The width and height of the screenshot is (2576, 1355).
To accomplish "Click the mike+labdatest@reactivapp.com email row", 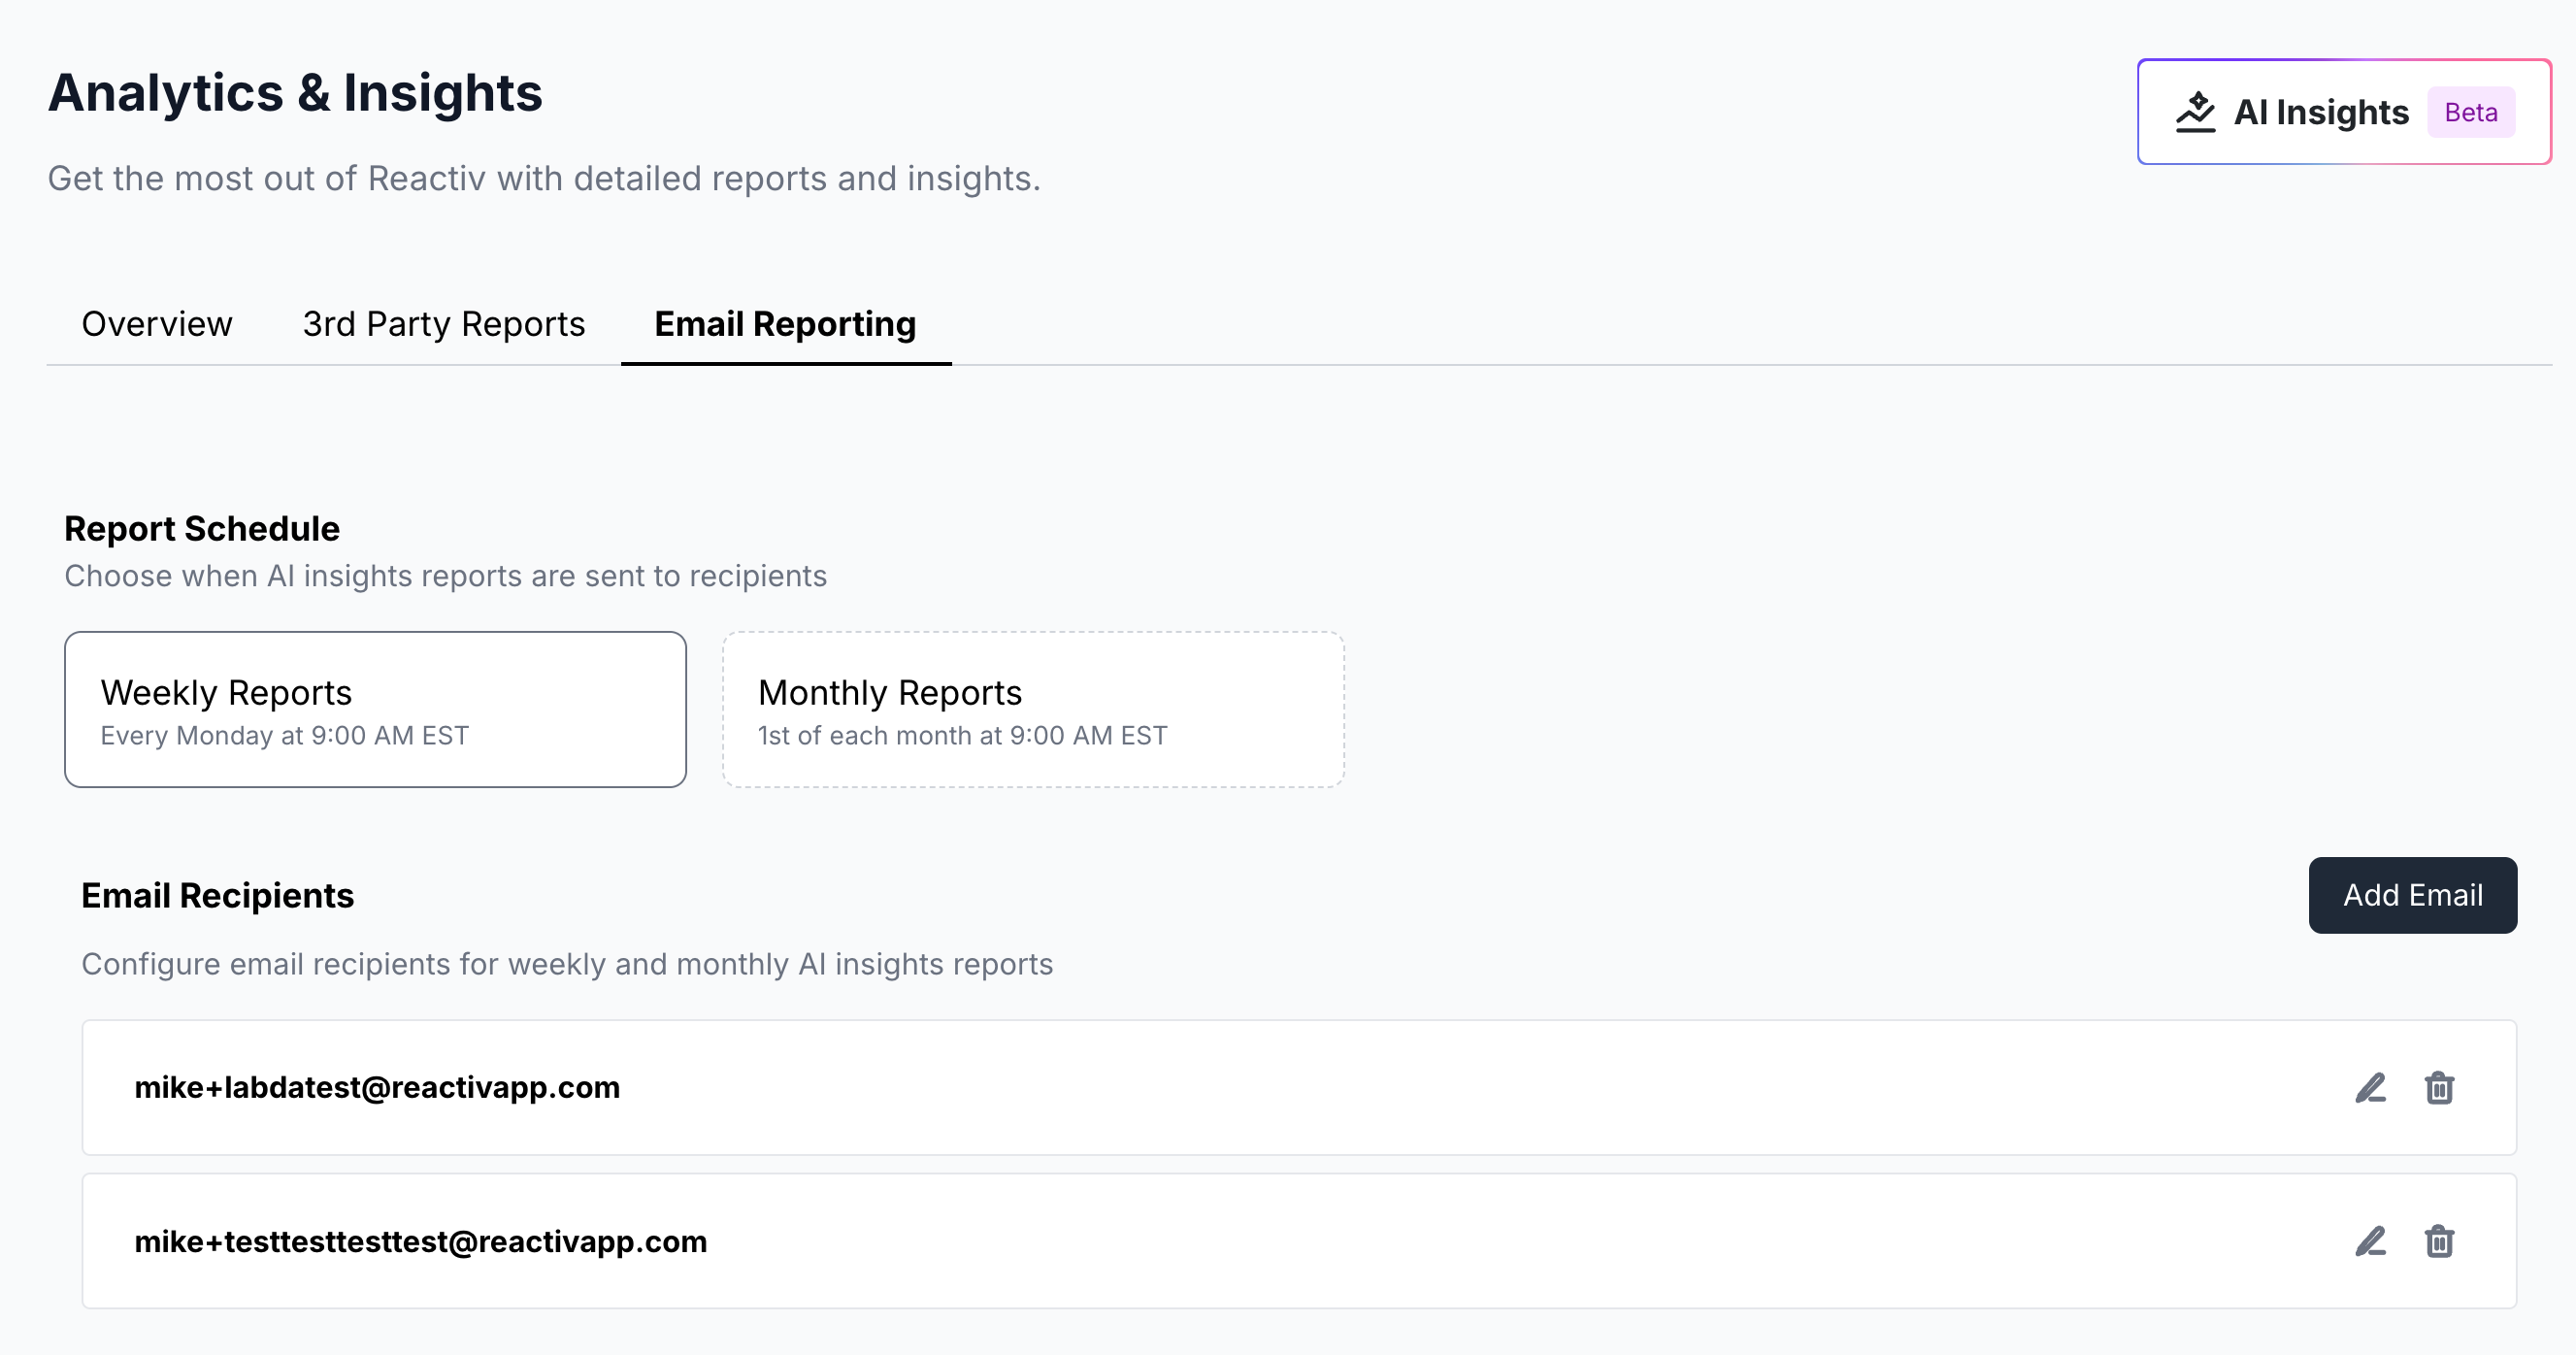I will (377, 1087).
